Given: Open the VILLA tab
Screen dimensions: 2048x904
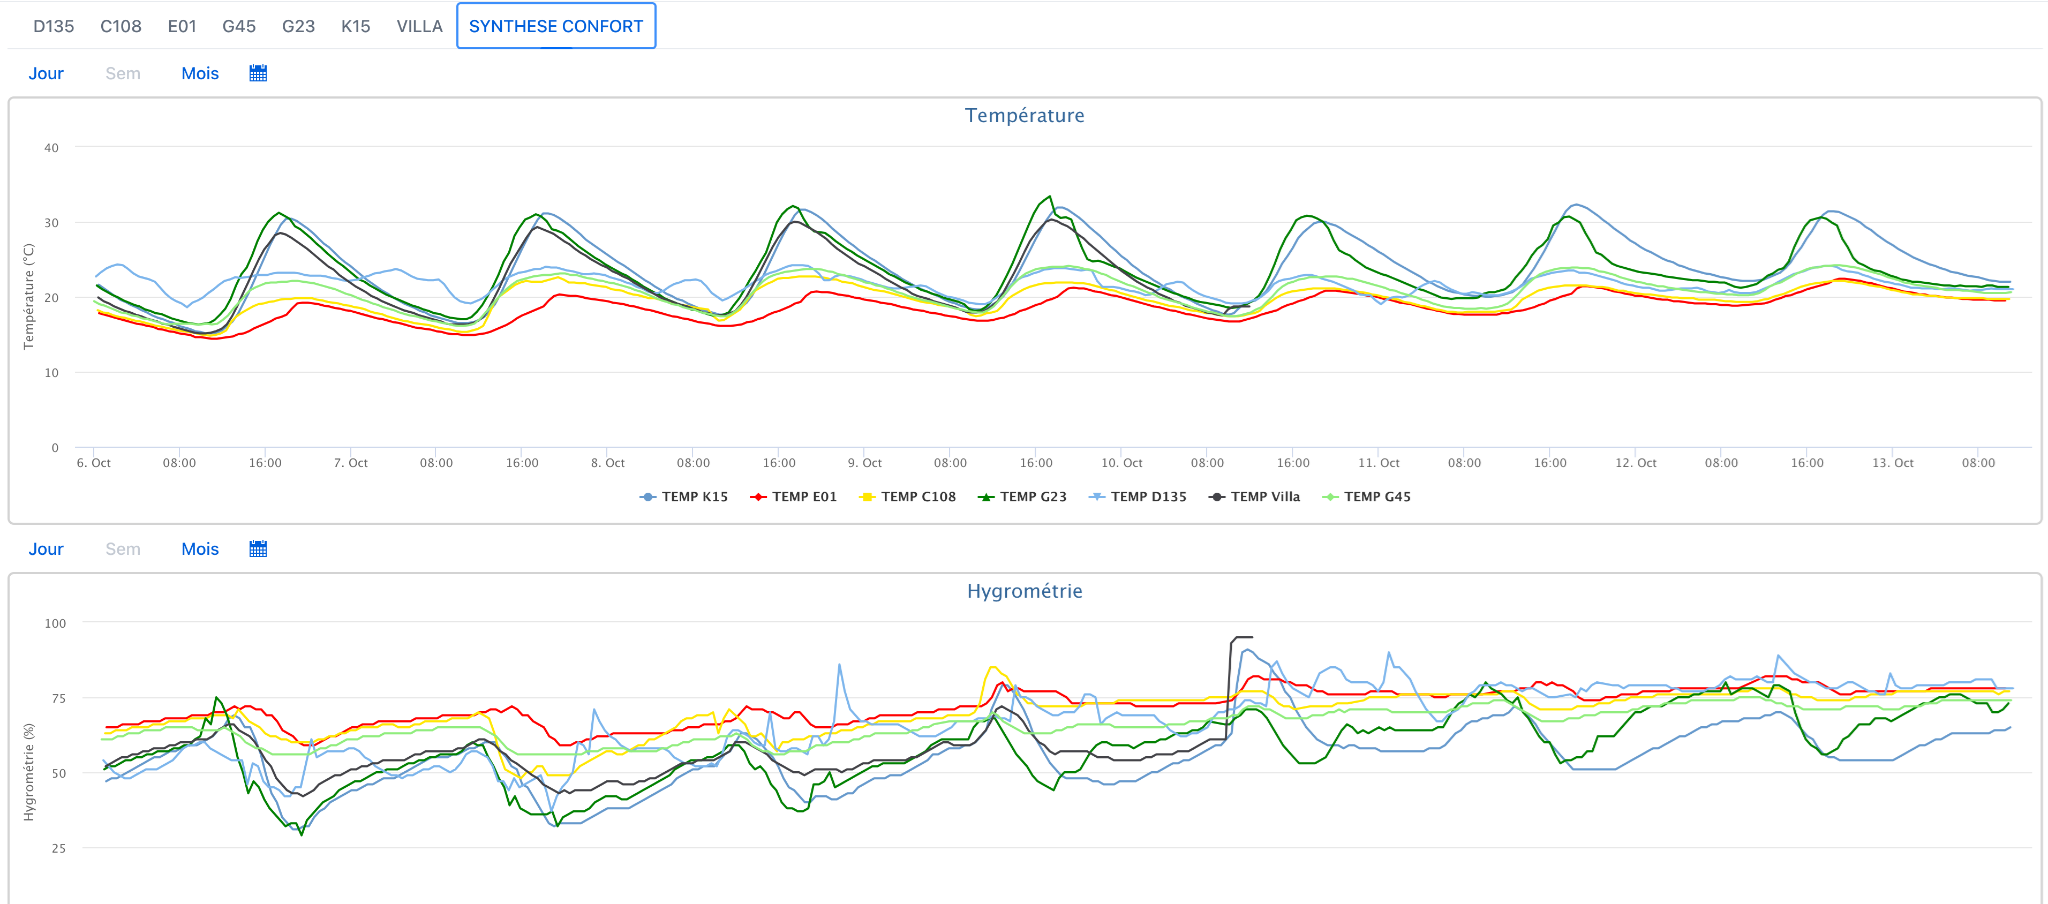Looking at the screenshot, I should [x=420, y=26].
